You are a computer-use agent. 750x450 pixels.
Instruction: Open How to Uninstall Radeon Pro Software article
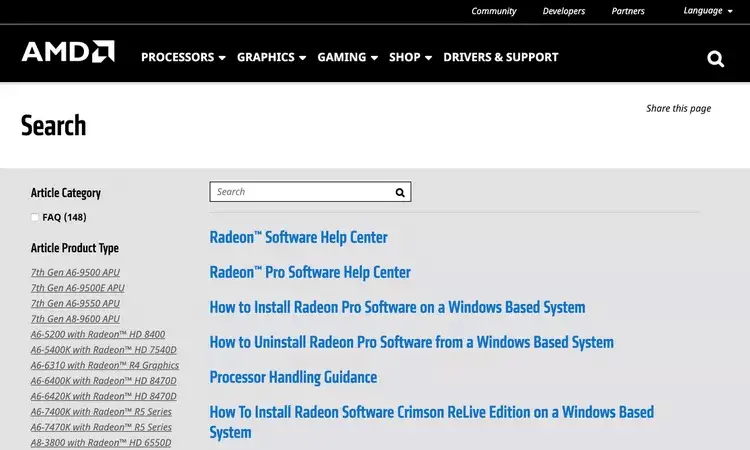click(x=411, y=342)
